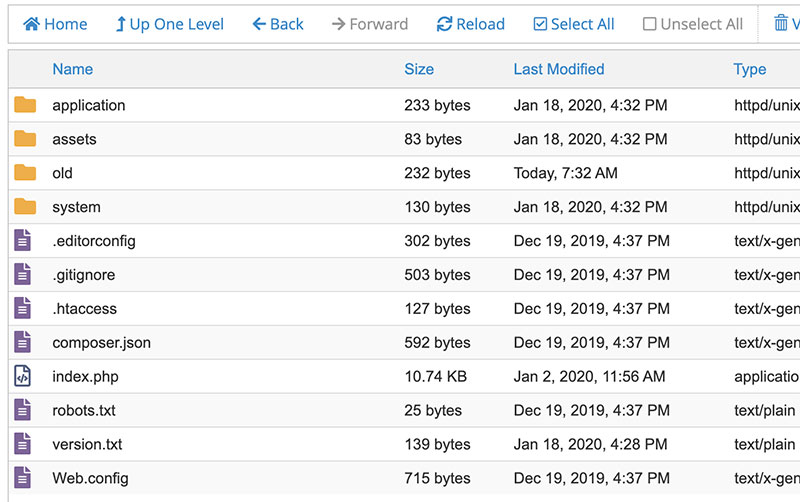Sort by Last Modified column header

(558, 69)
